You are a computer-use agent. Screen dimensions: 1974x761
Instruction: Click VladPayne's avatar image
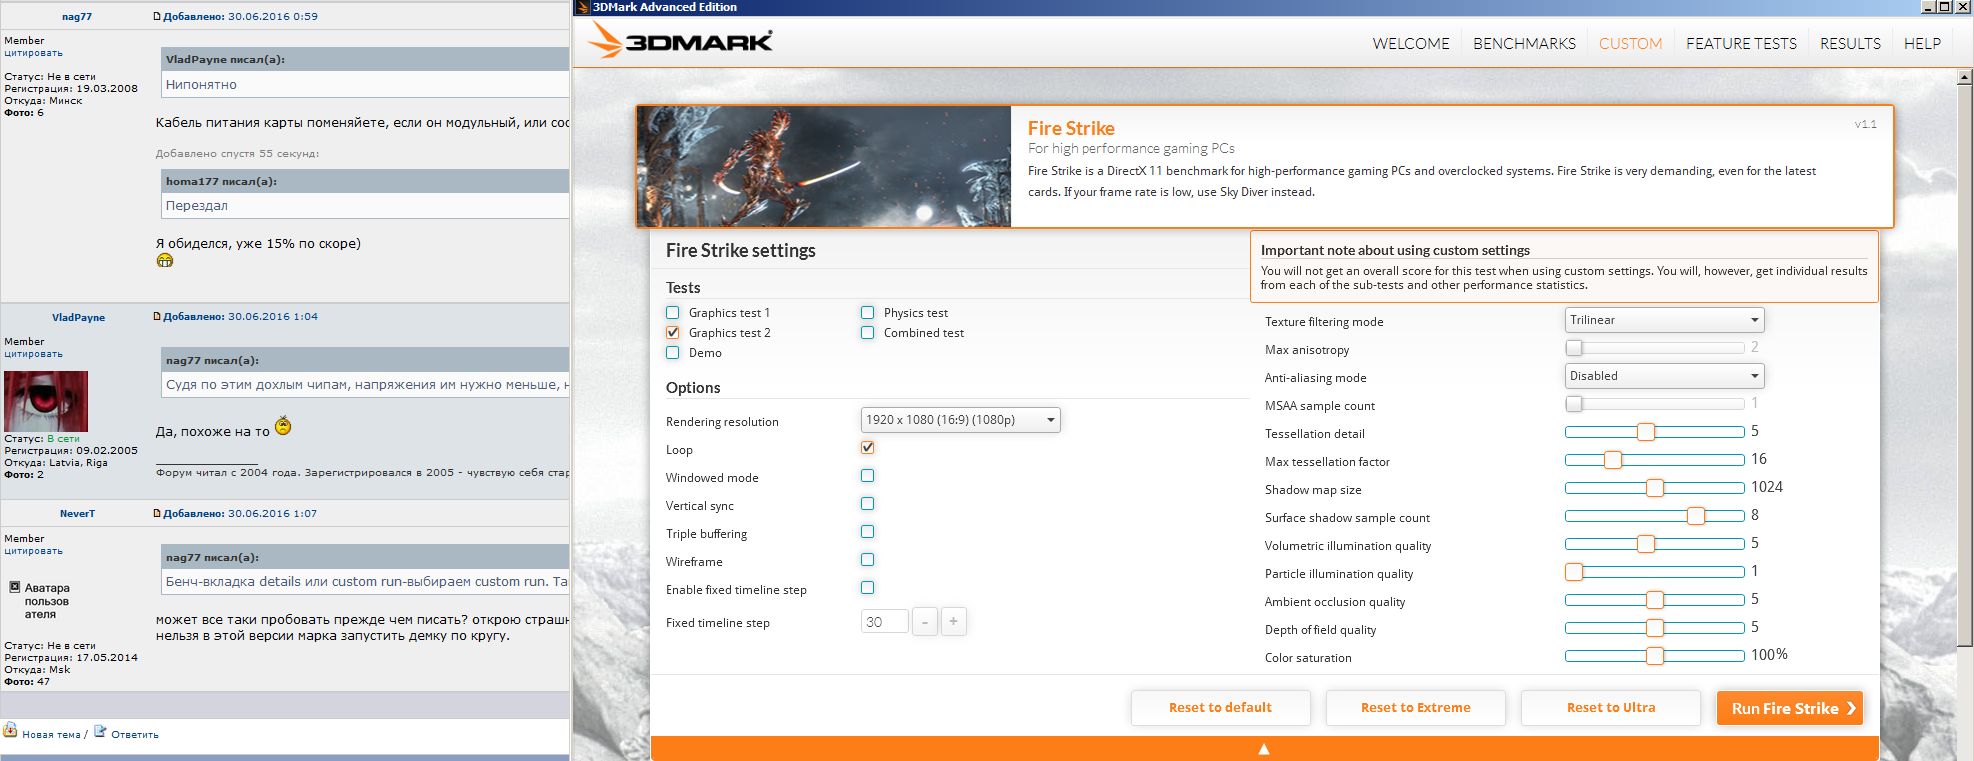coord(46,401)
